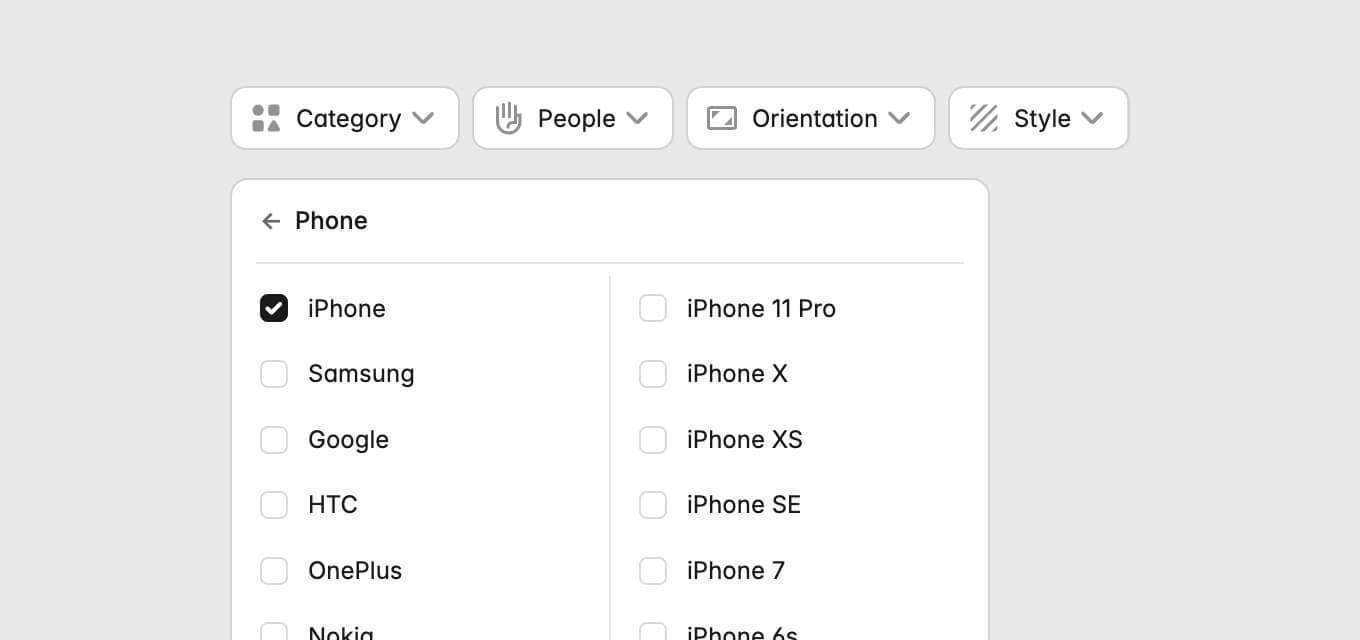Click the Category grid icon

(266, 118)
